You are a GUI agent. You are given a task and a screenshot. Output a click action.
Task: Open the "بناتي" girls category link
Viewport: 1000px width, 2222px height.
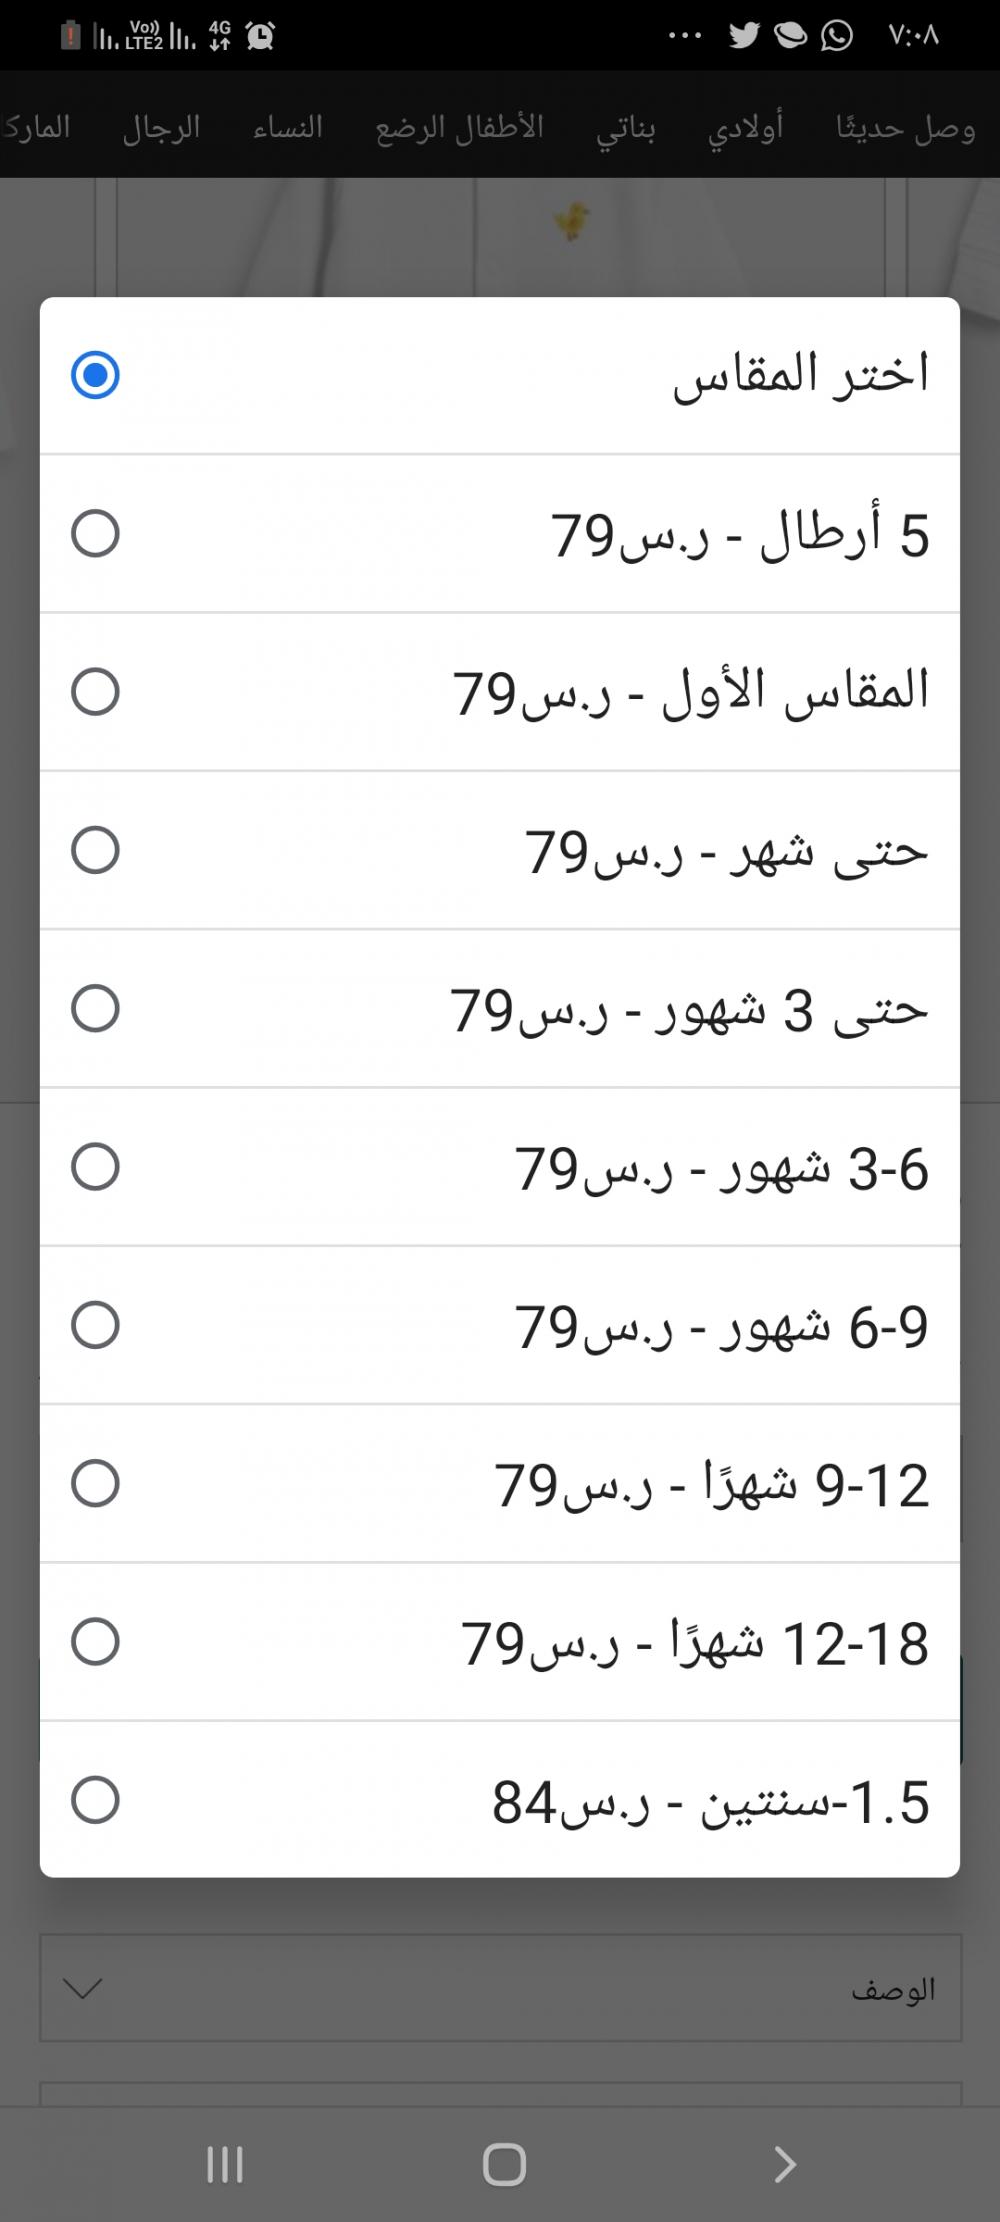626,128
